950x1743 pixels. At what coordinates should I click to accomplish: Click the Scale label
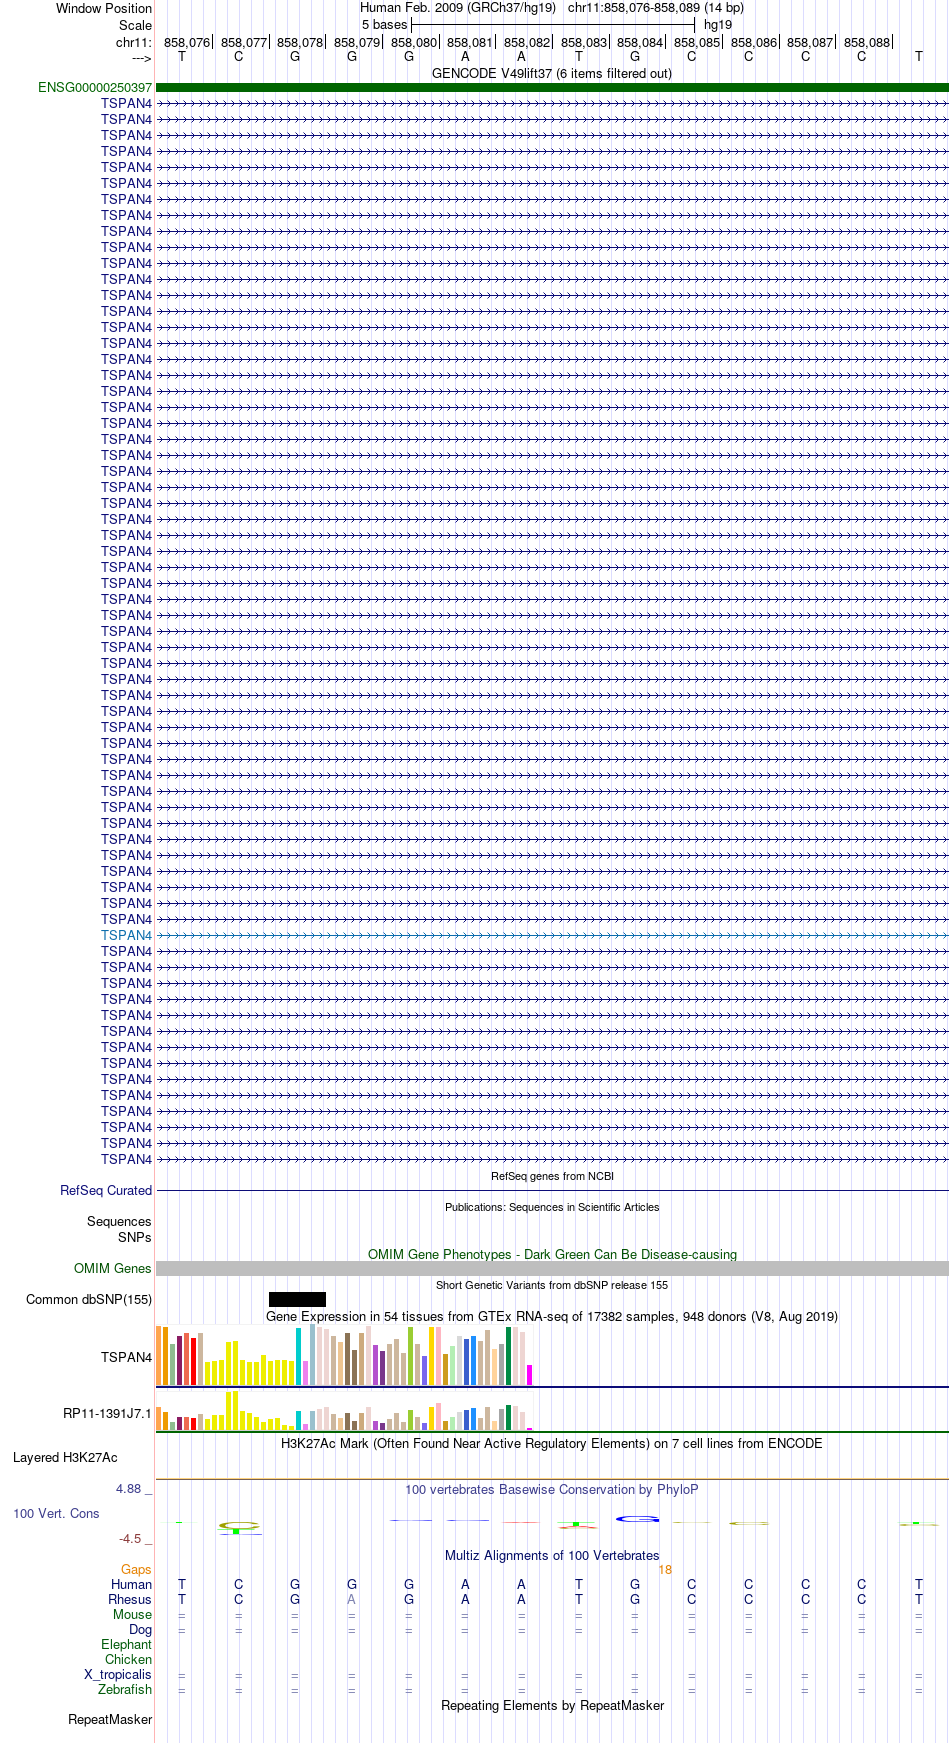tap(135, 25)
